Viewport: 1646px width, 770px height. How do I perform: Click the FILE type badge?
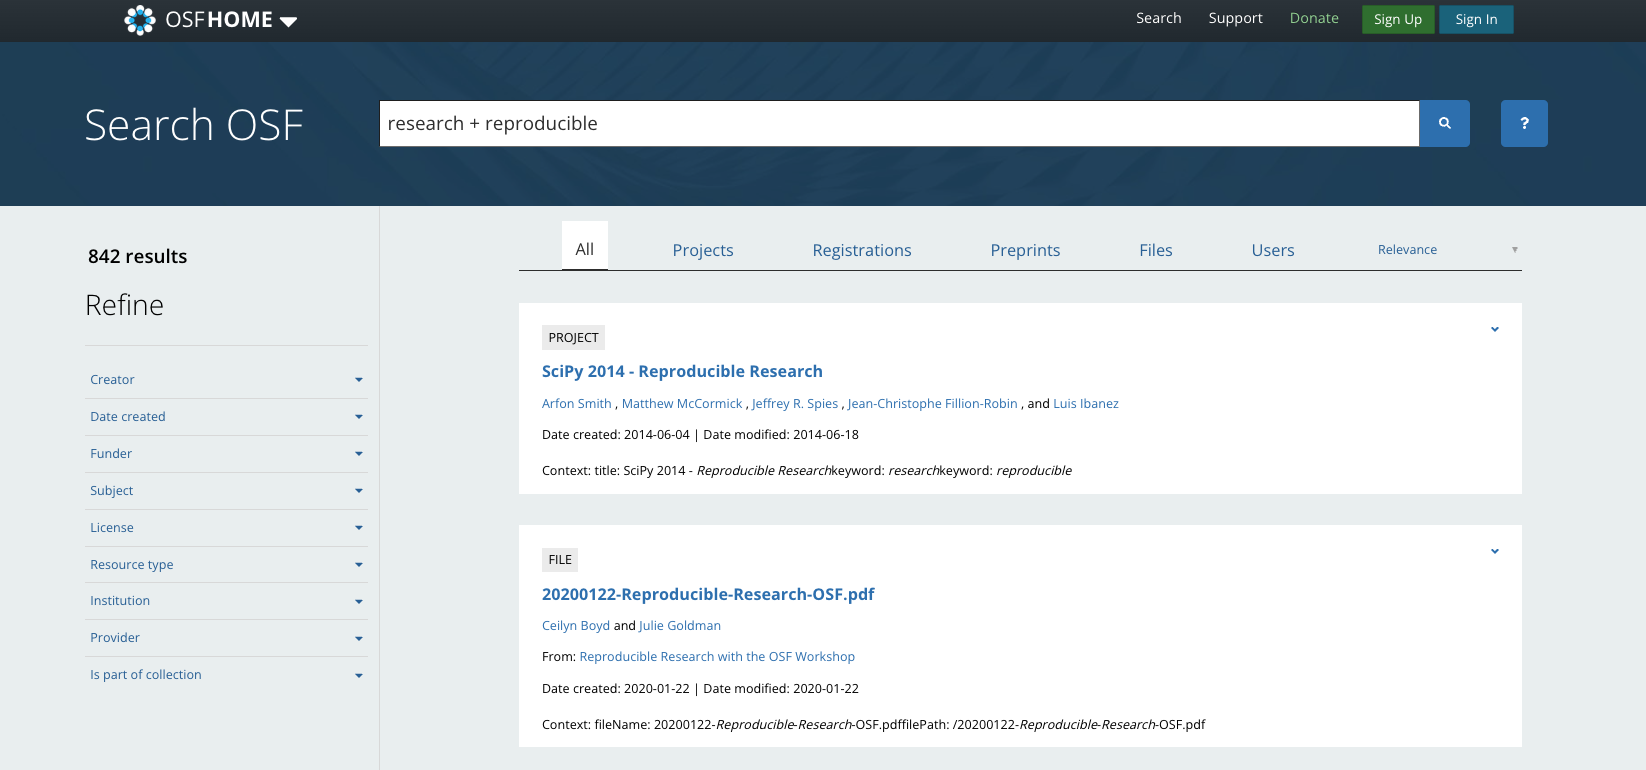point(560,560)
